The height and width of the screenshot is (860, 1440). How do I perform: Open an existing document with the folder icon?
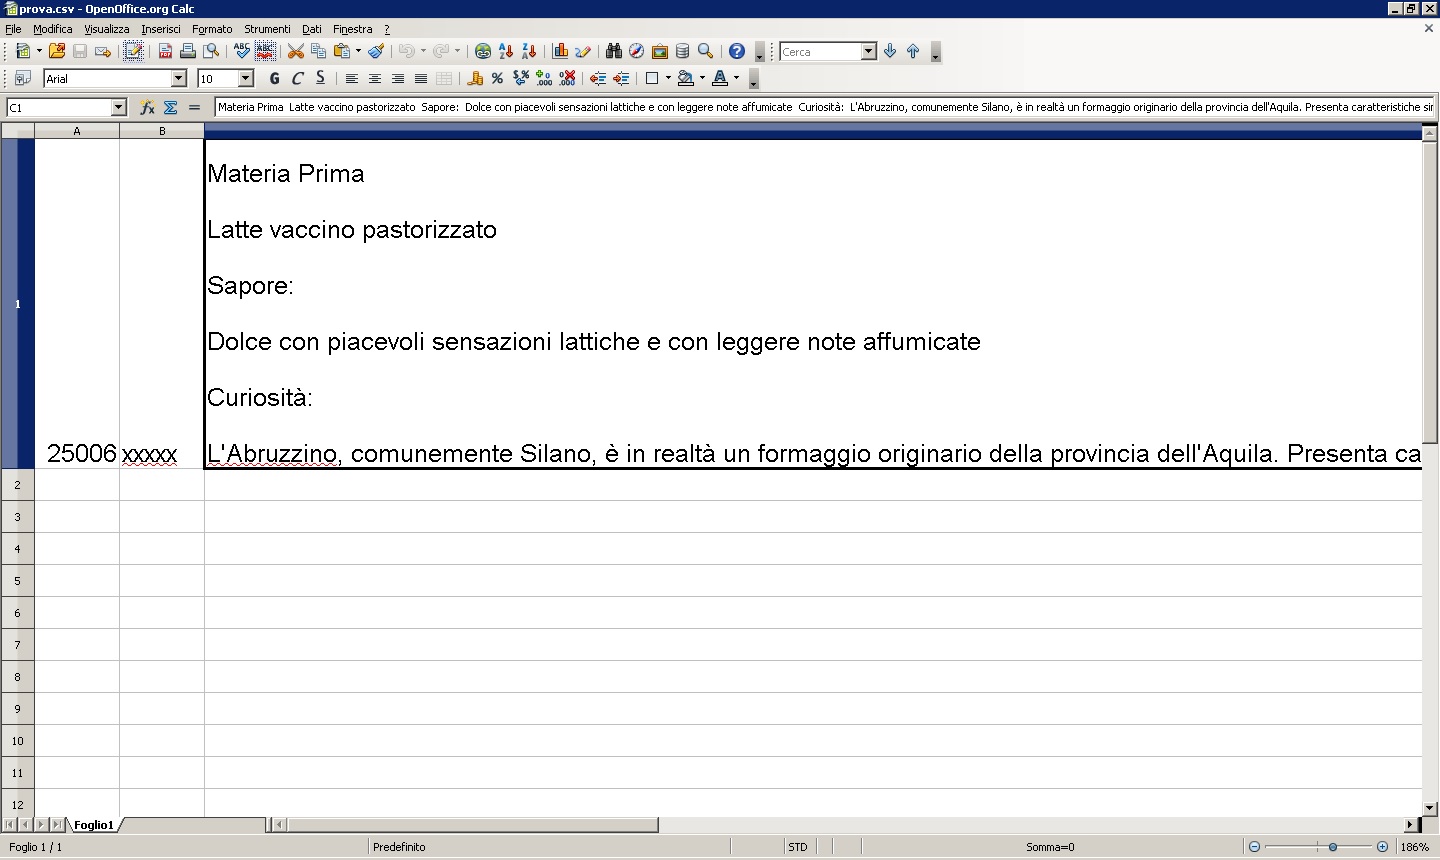tap(57, 51)
